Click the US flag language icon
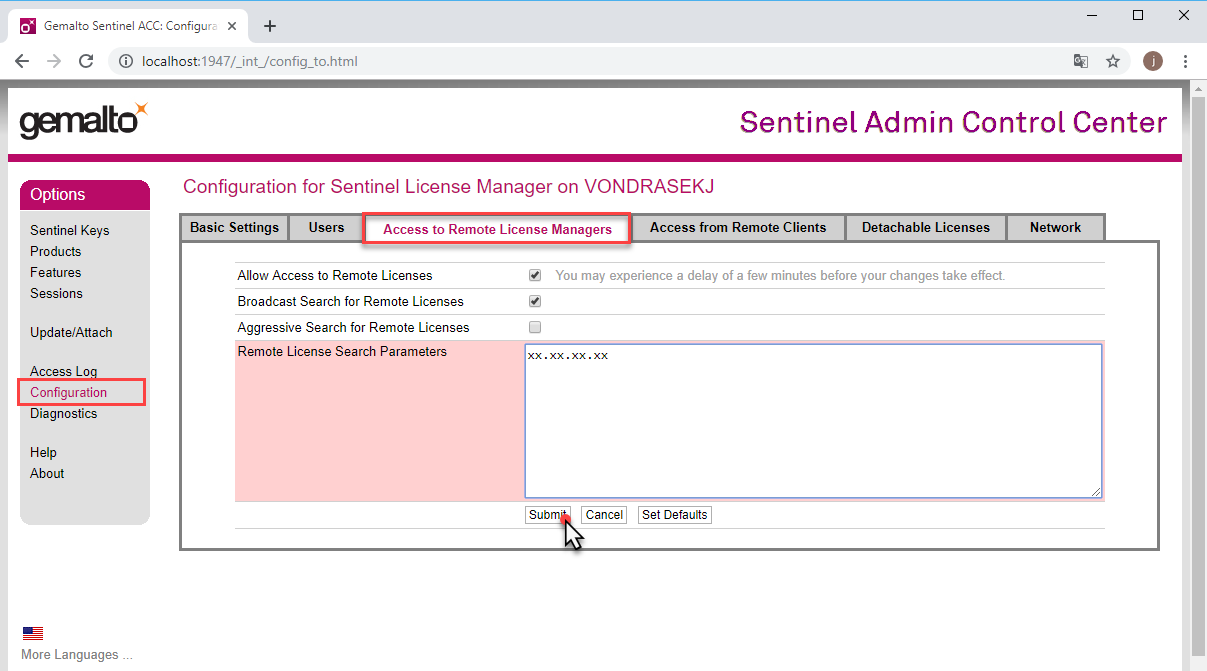The image size is (1207, 671). click(x=33, y=632)
